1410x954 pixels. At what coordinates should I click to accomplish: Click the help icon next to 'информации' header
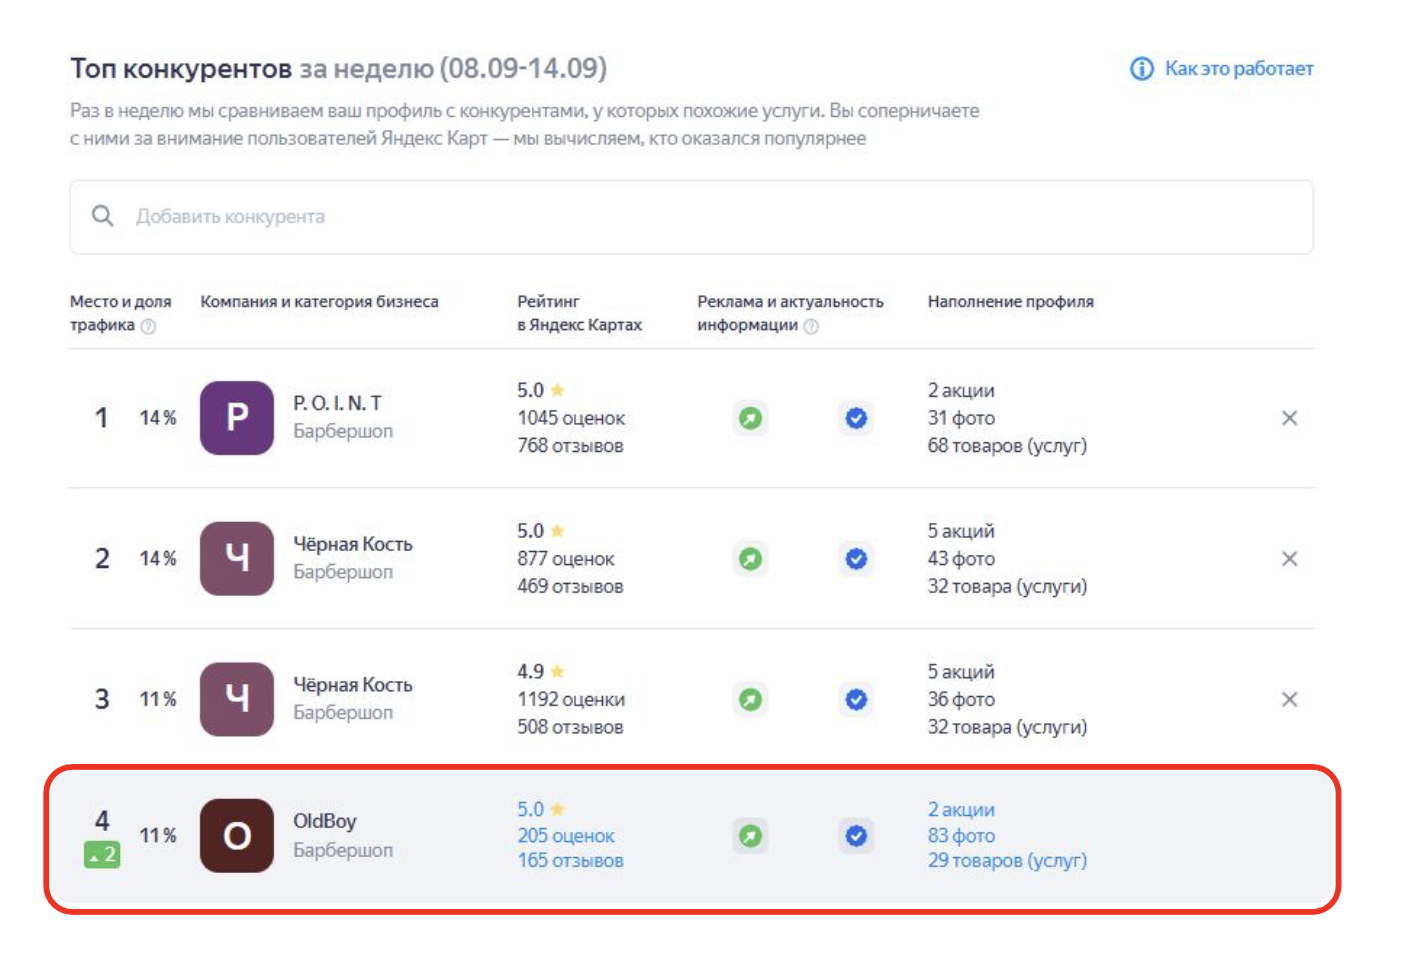click(811, 326)
